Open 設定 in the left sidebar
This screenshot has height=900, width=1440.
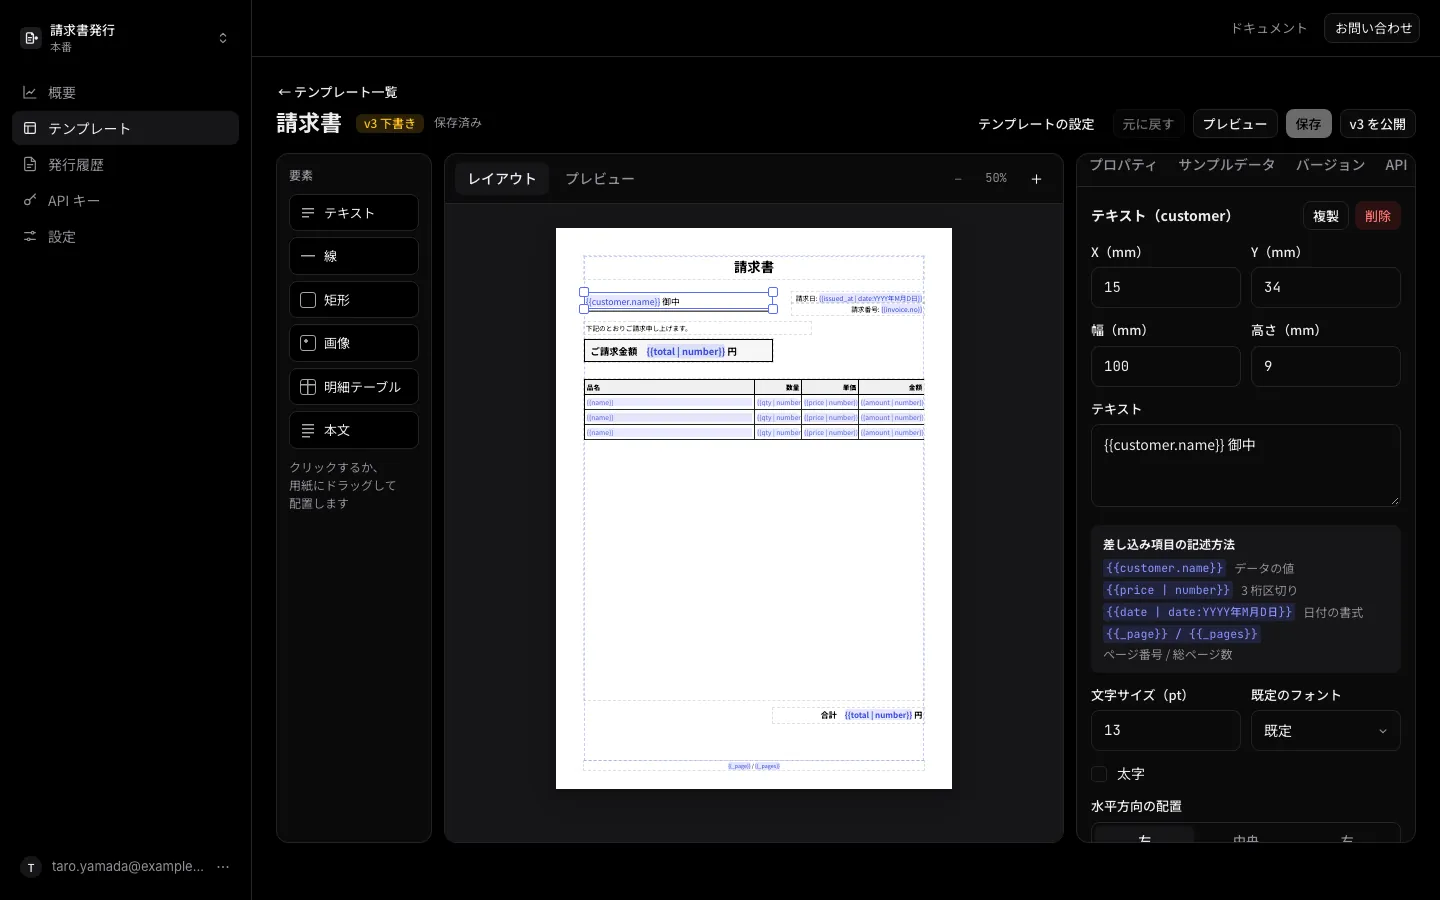[125, 237]
